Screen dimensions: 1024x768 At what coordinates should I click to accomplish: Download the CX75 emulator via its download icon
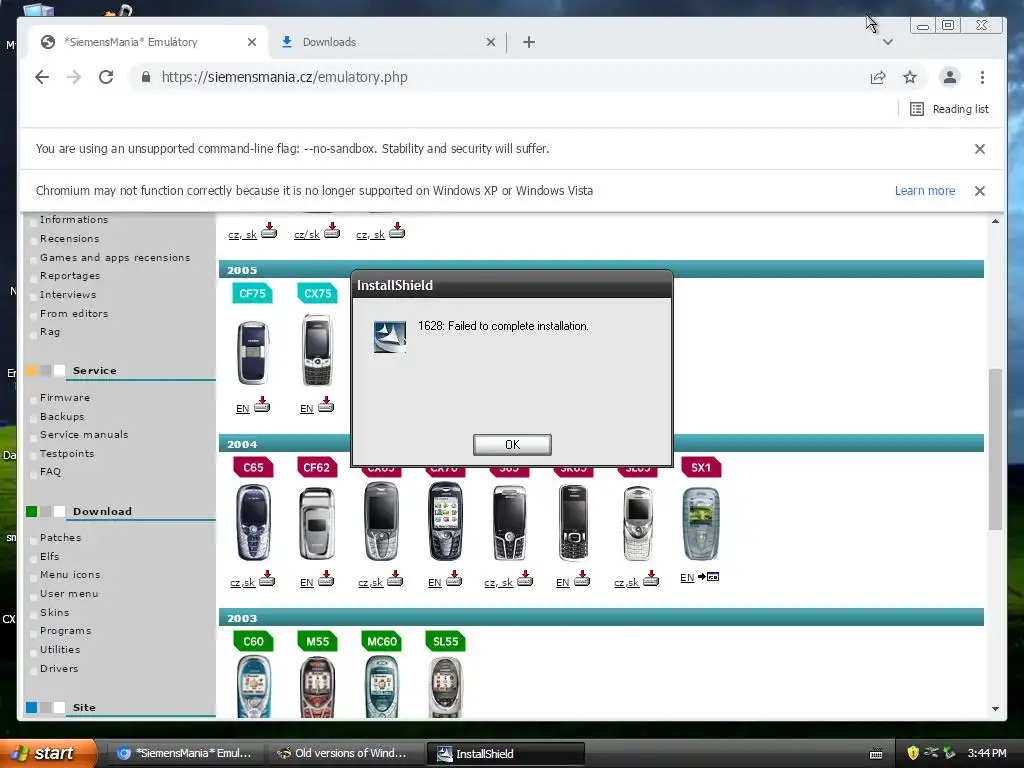326,405
